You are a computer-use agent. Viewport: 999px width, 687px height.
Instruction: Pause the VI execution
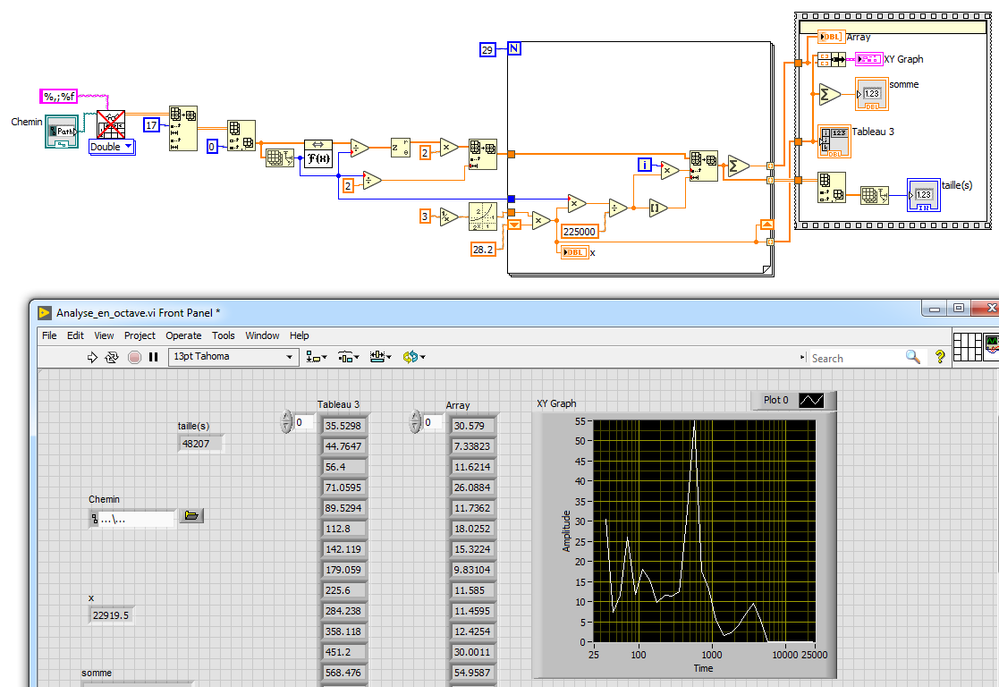(154, 358)
